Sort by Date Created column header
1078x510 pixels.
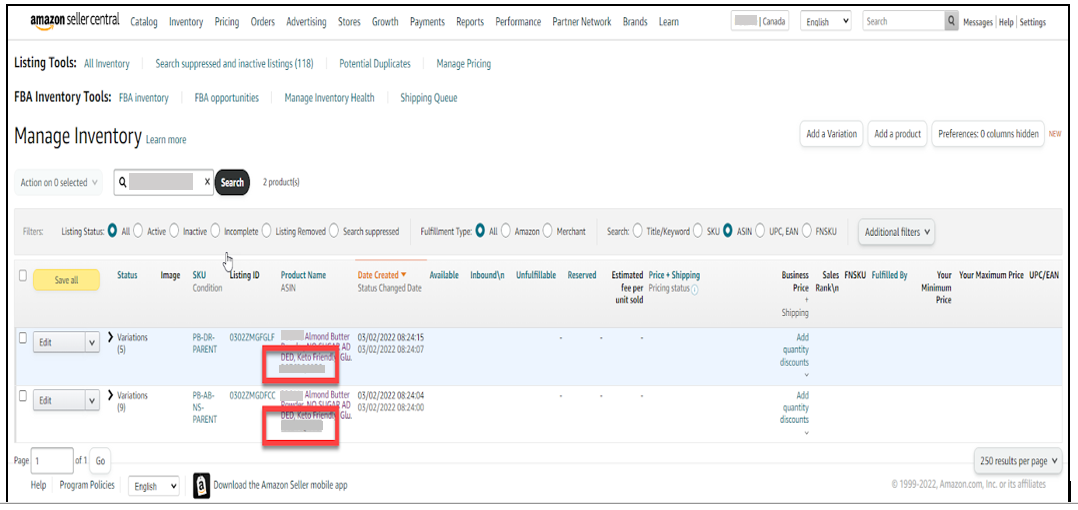pyautogui.click(x=382, y=275)
